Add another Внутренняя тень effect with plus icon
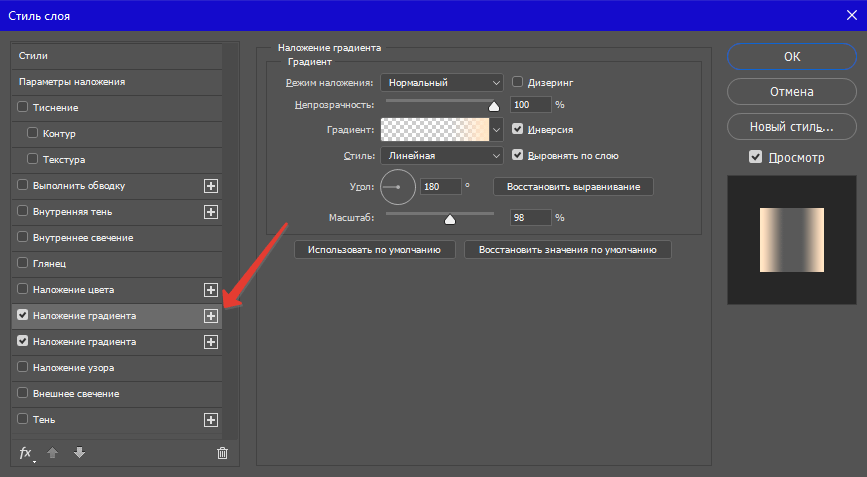The width and height of the screenshot is (867, 477). [211, 212]
